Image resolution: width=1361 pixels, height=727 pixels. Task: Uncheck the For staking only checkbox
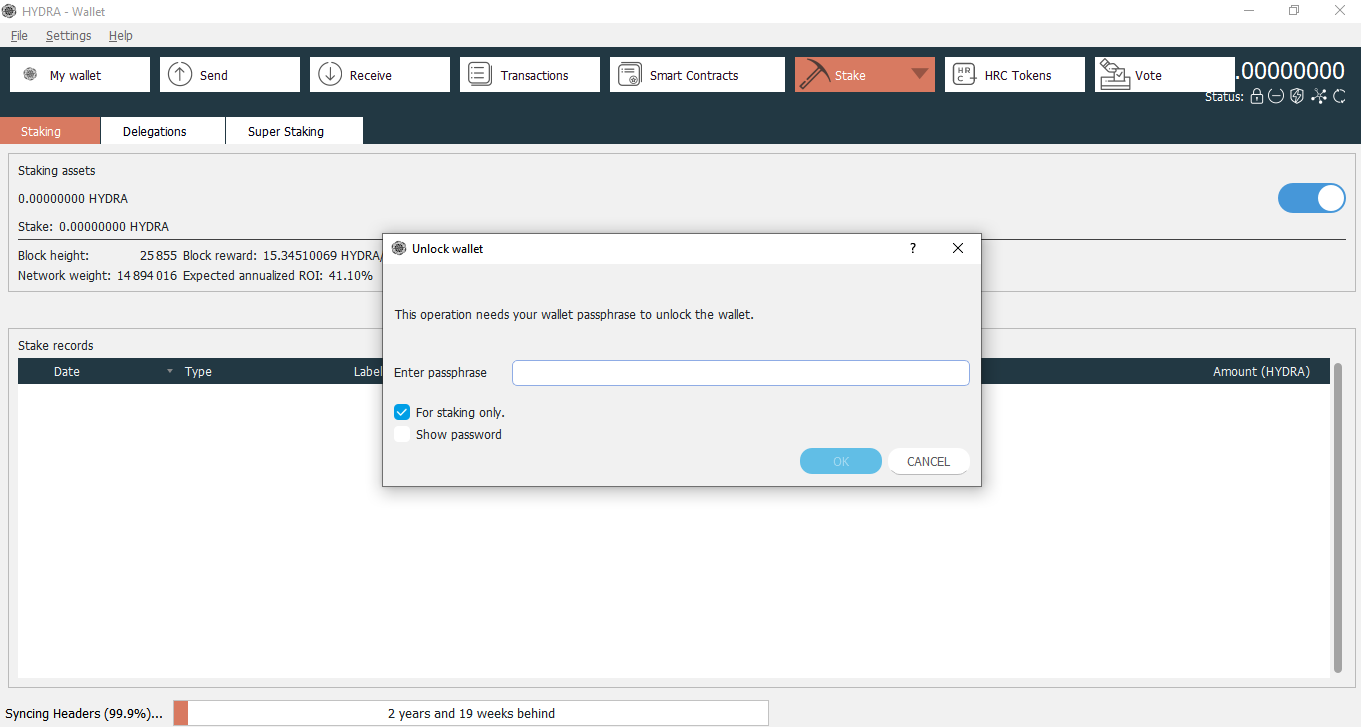[401, 411]
